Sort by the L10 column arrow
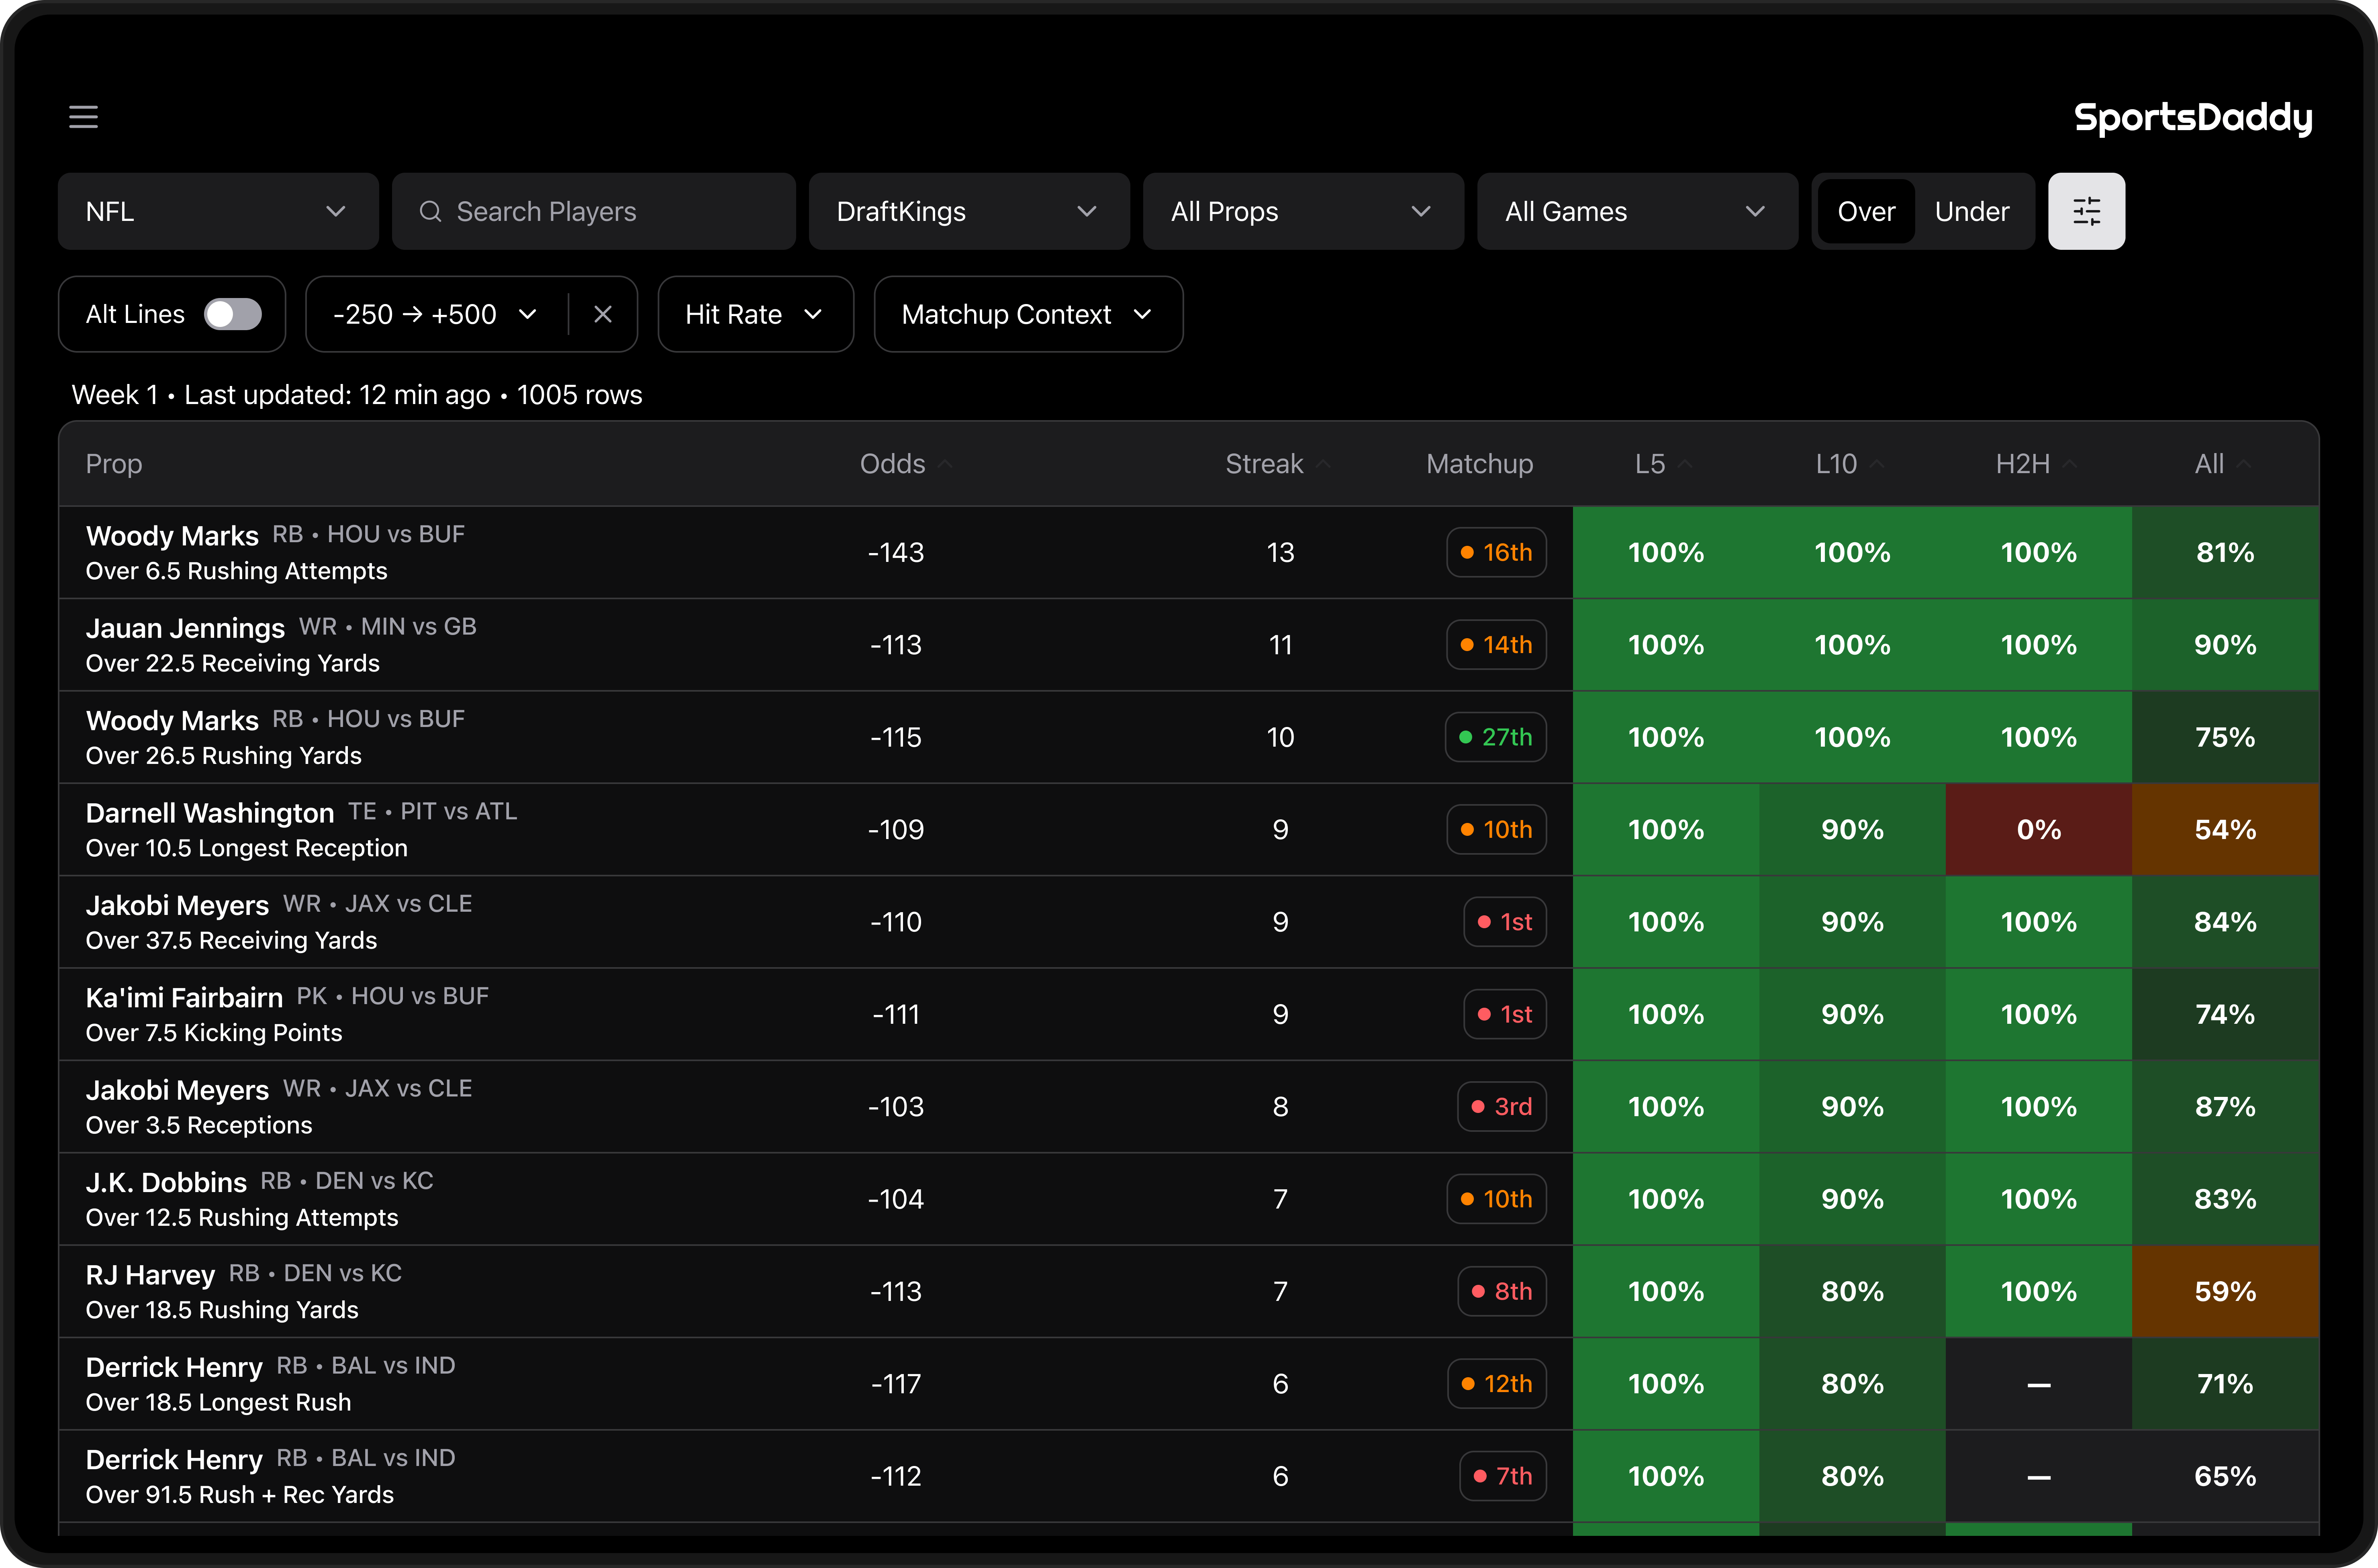This screenshot has height=1568, width=2378. pos(1877,464)
